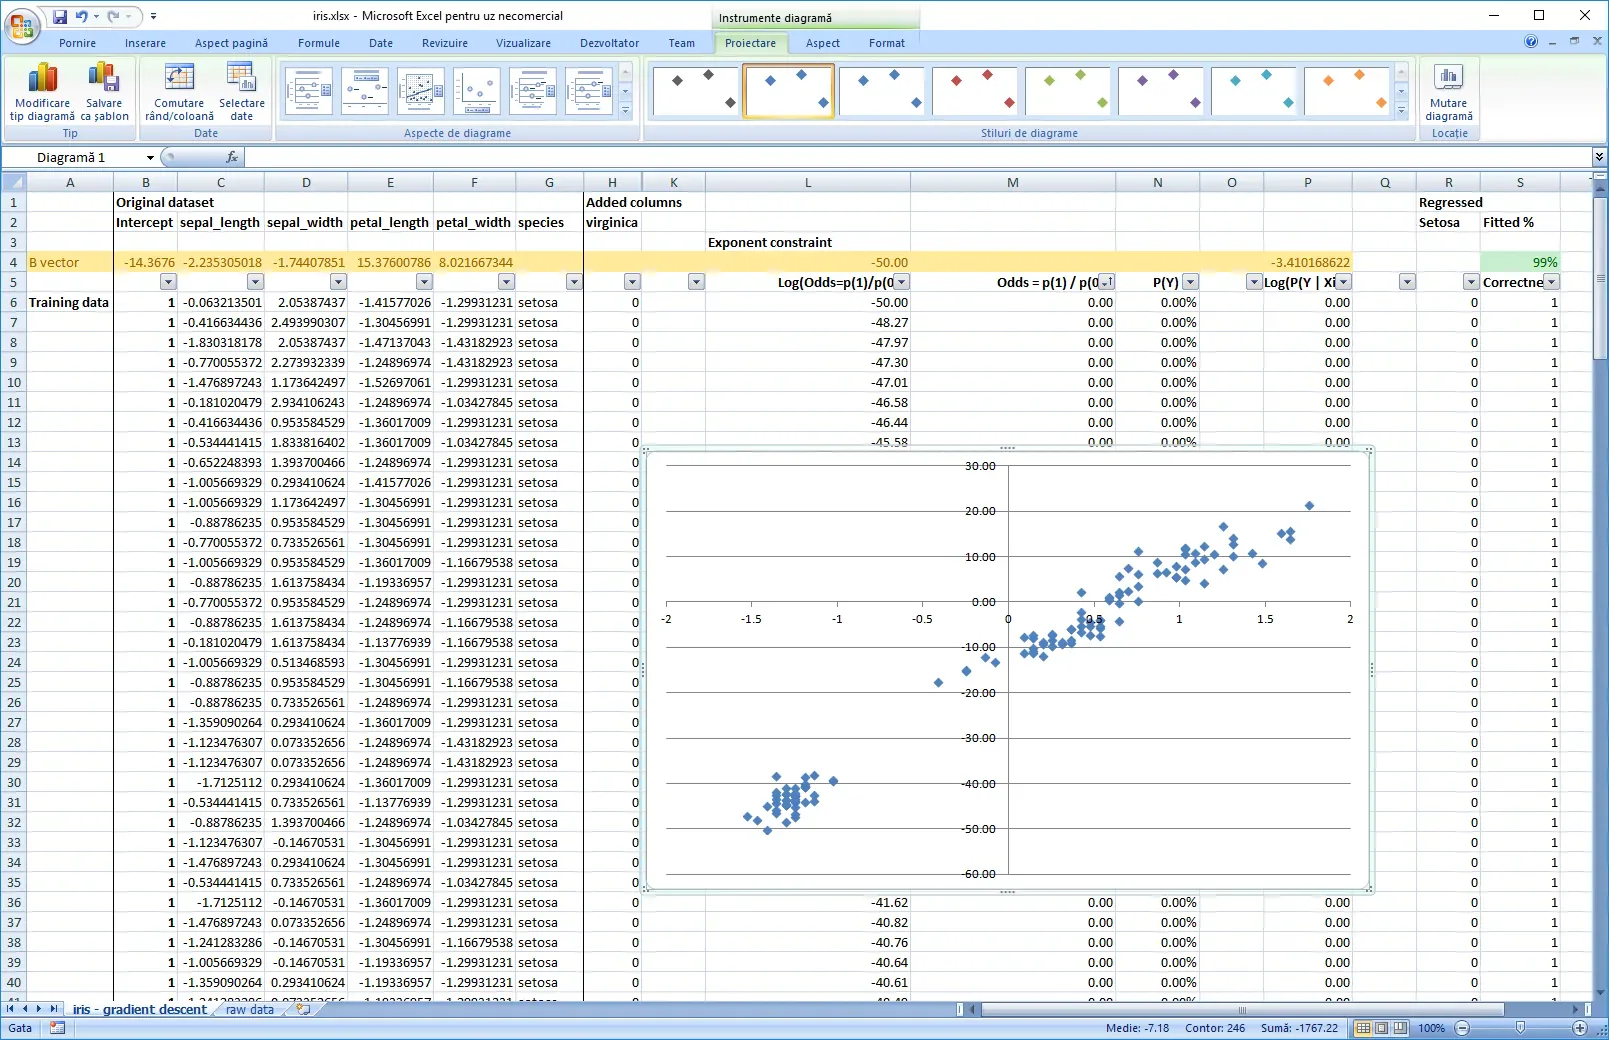Click Salvare ca șablon icon
Viewport: 1609px width, 1040px height.
(x=104, y=91)
